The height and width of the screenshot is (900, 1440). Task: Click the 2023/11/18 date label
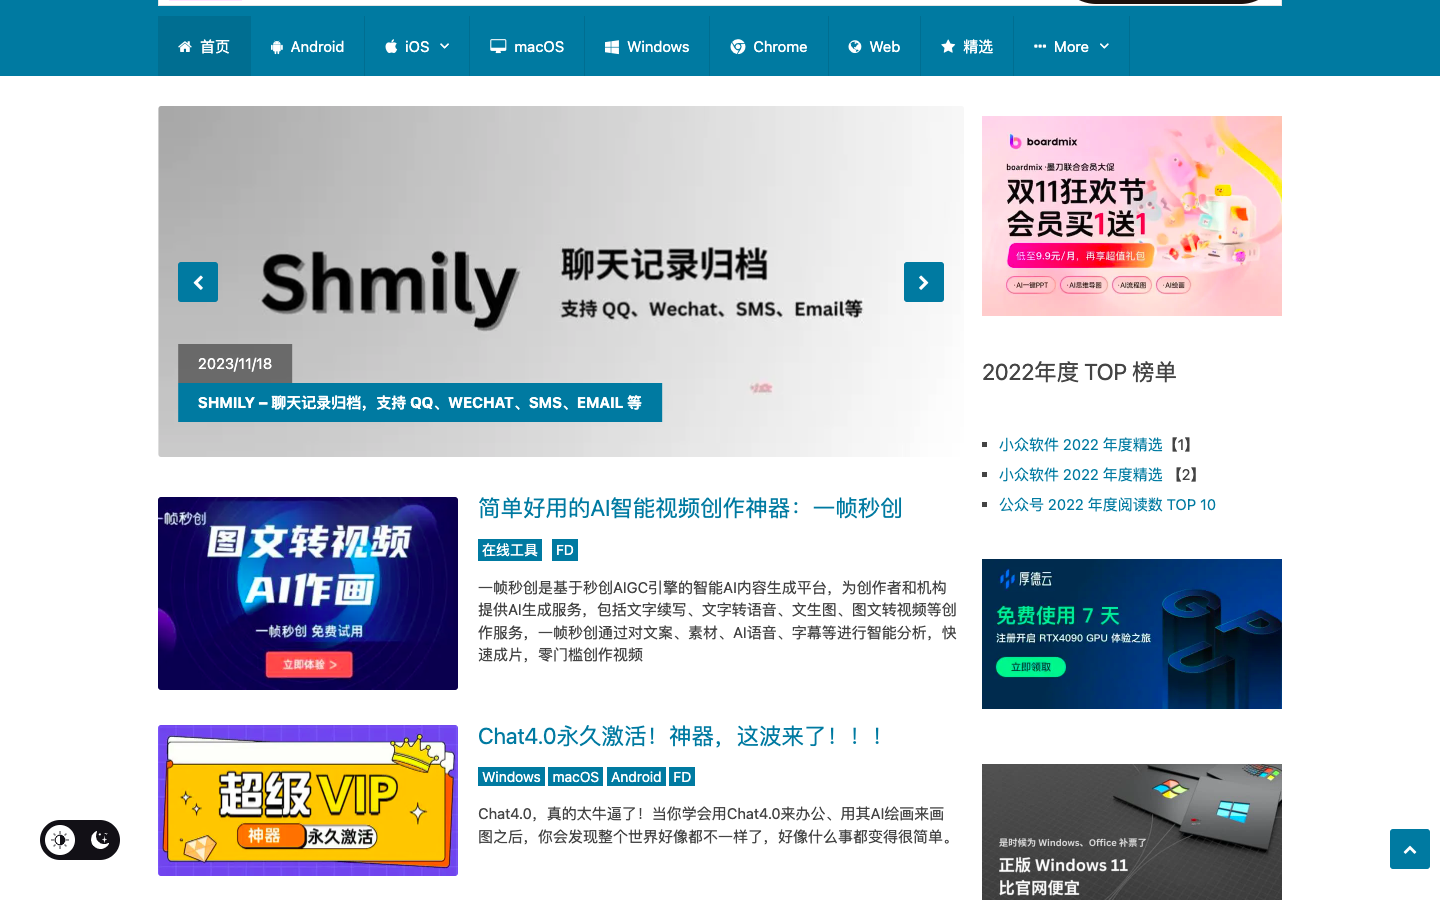235,364
